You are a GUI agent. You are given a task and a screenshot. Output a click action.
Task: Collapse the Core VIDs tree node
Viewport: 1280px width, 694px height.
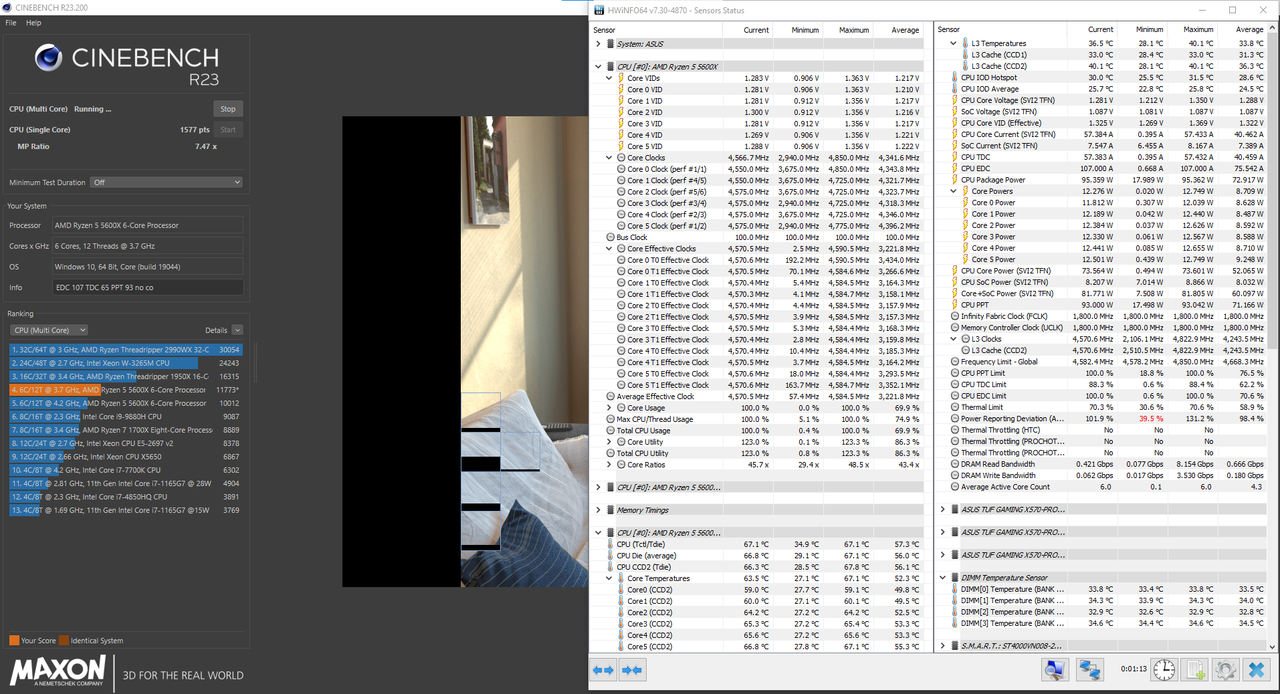click(609, 78)
